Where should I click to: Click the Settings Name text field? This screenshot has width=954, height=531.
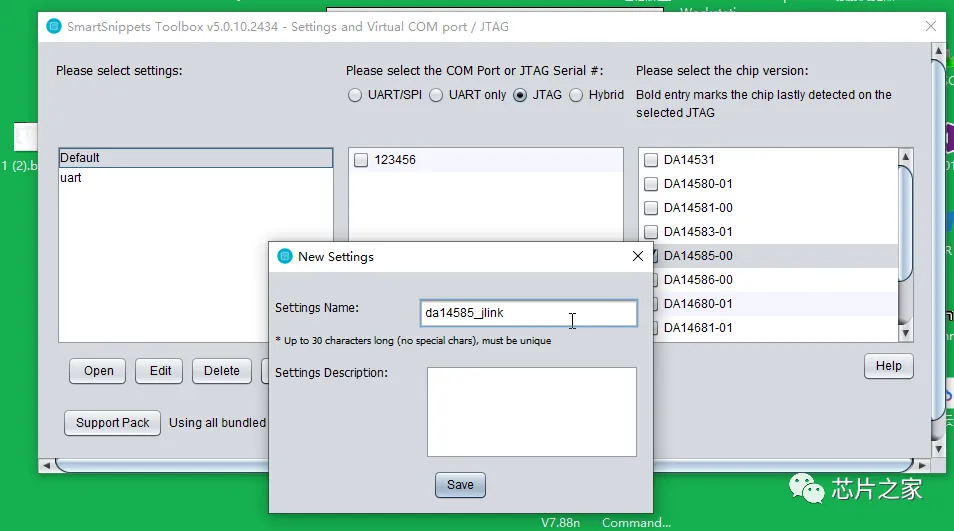(x=528, y=313)
